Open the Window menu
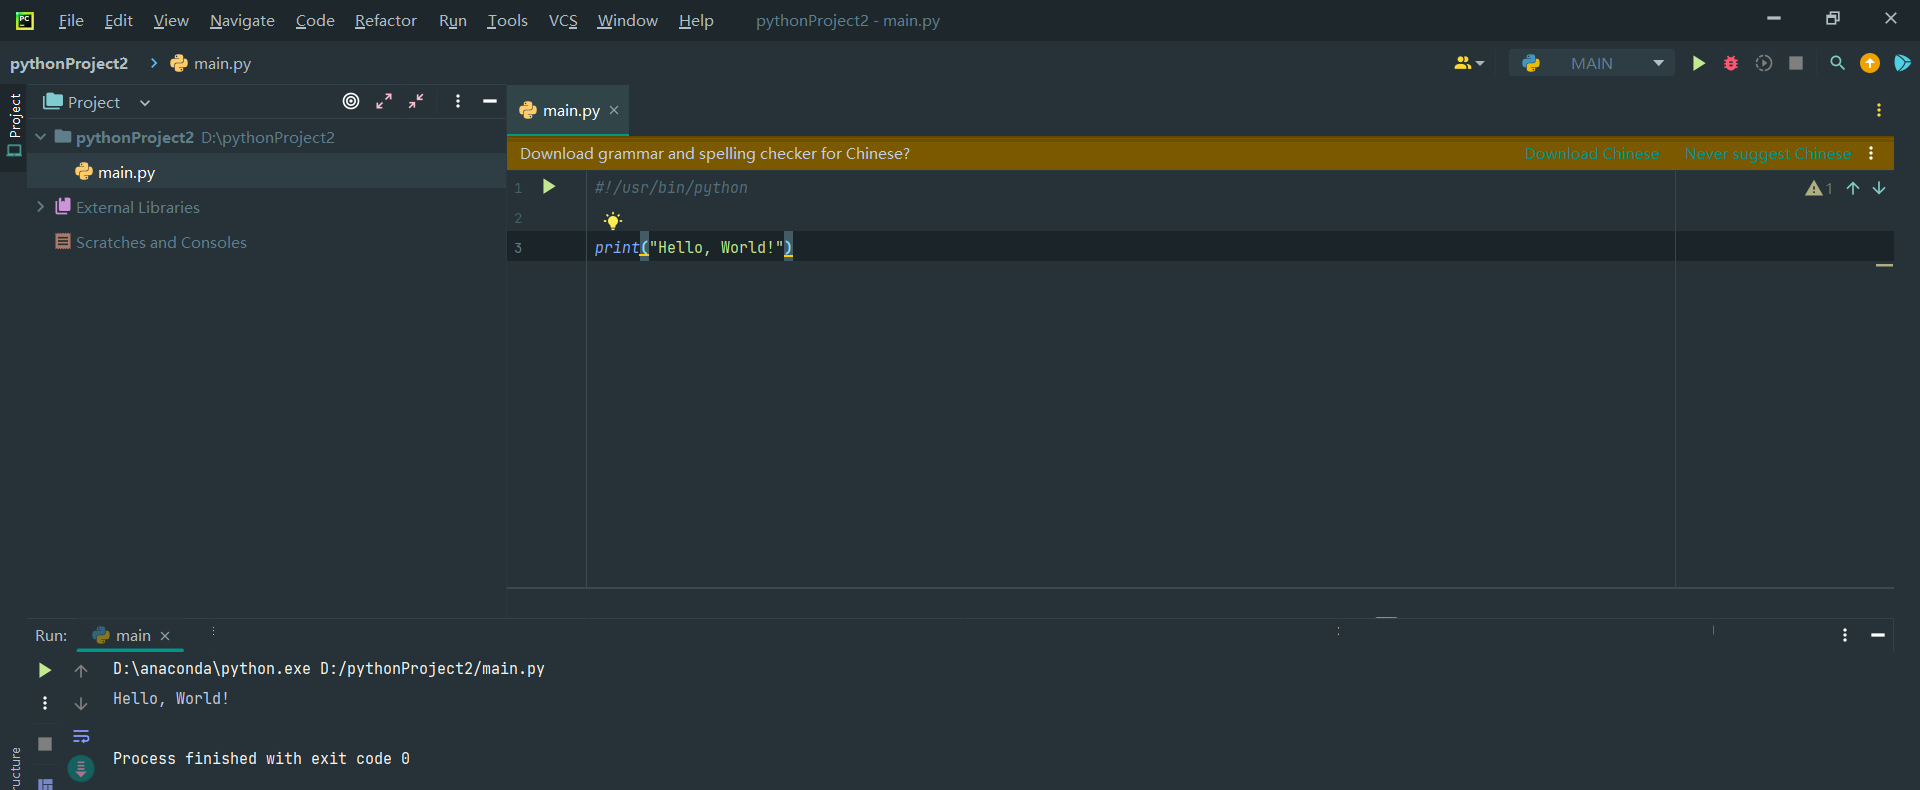The image size is (1920, 790). (627, 20)
